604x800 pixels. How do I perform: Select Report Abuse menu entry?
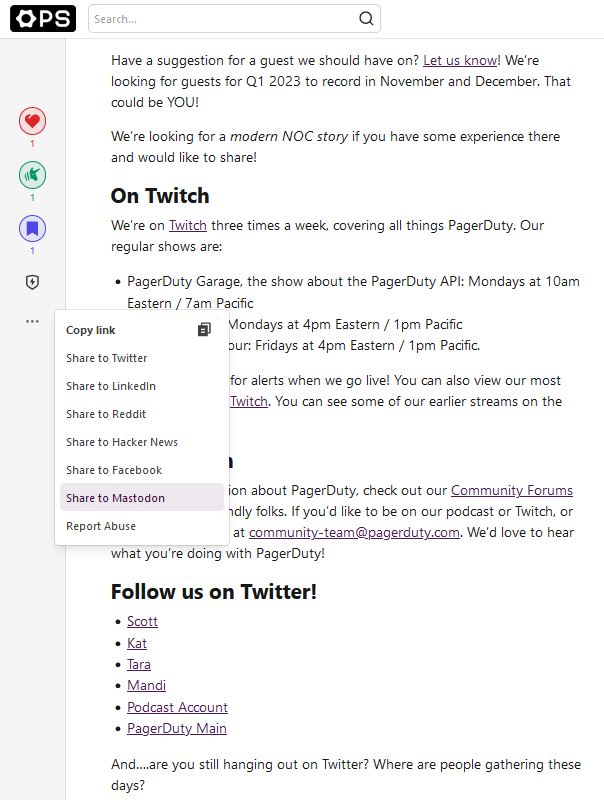click(x=101, y=526)
